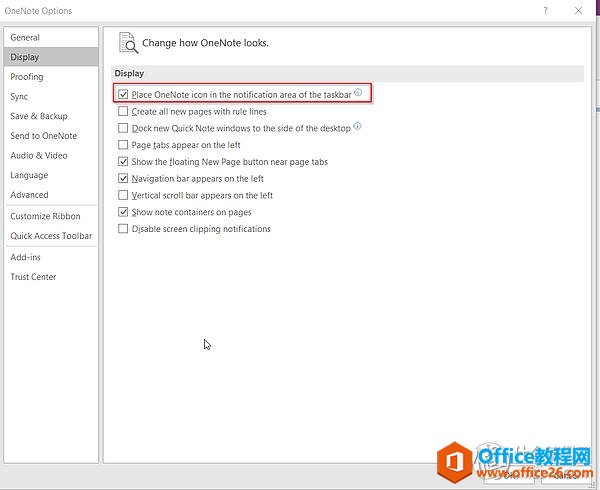
Task: Go to Advanced options
Action: pos(51,195)
